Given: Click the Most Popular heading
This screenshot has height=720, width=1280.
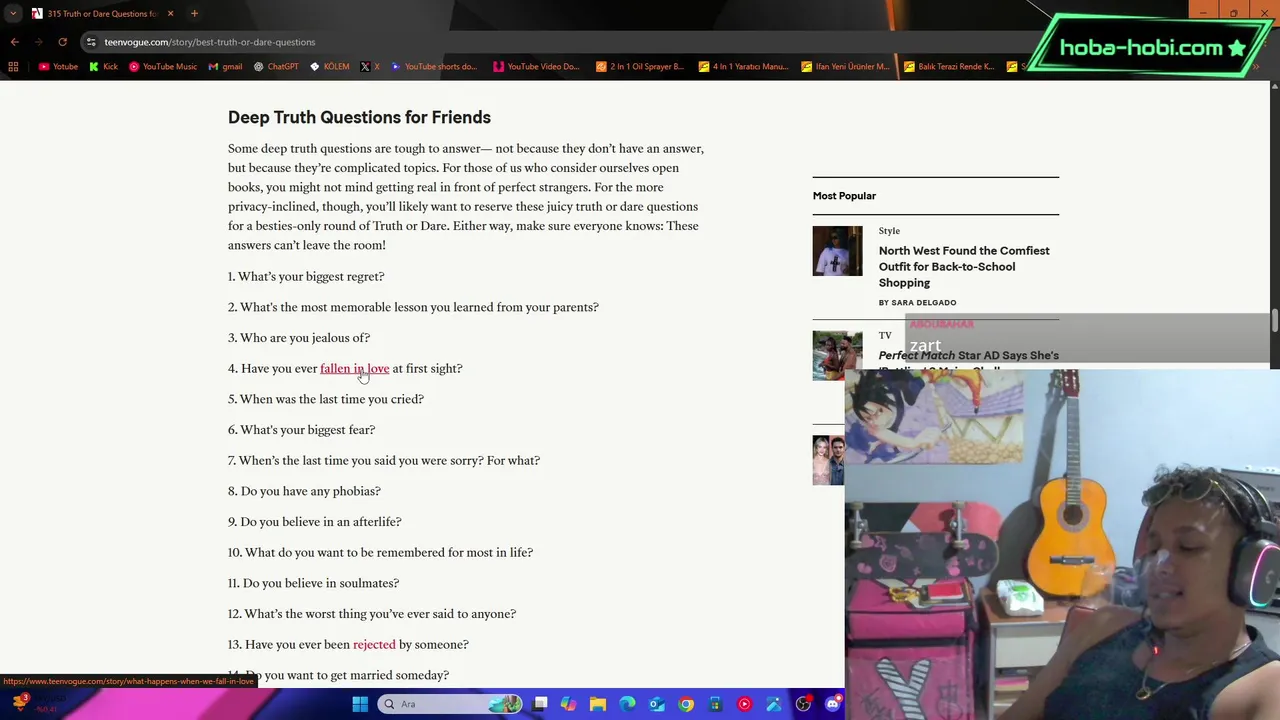Looking at the screenshot, I should click(x=844, y=196).
